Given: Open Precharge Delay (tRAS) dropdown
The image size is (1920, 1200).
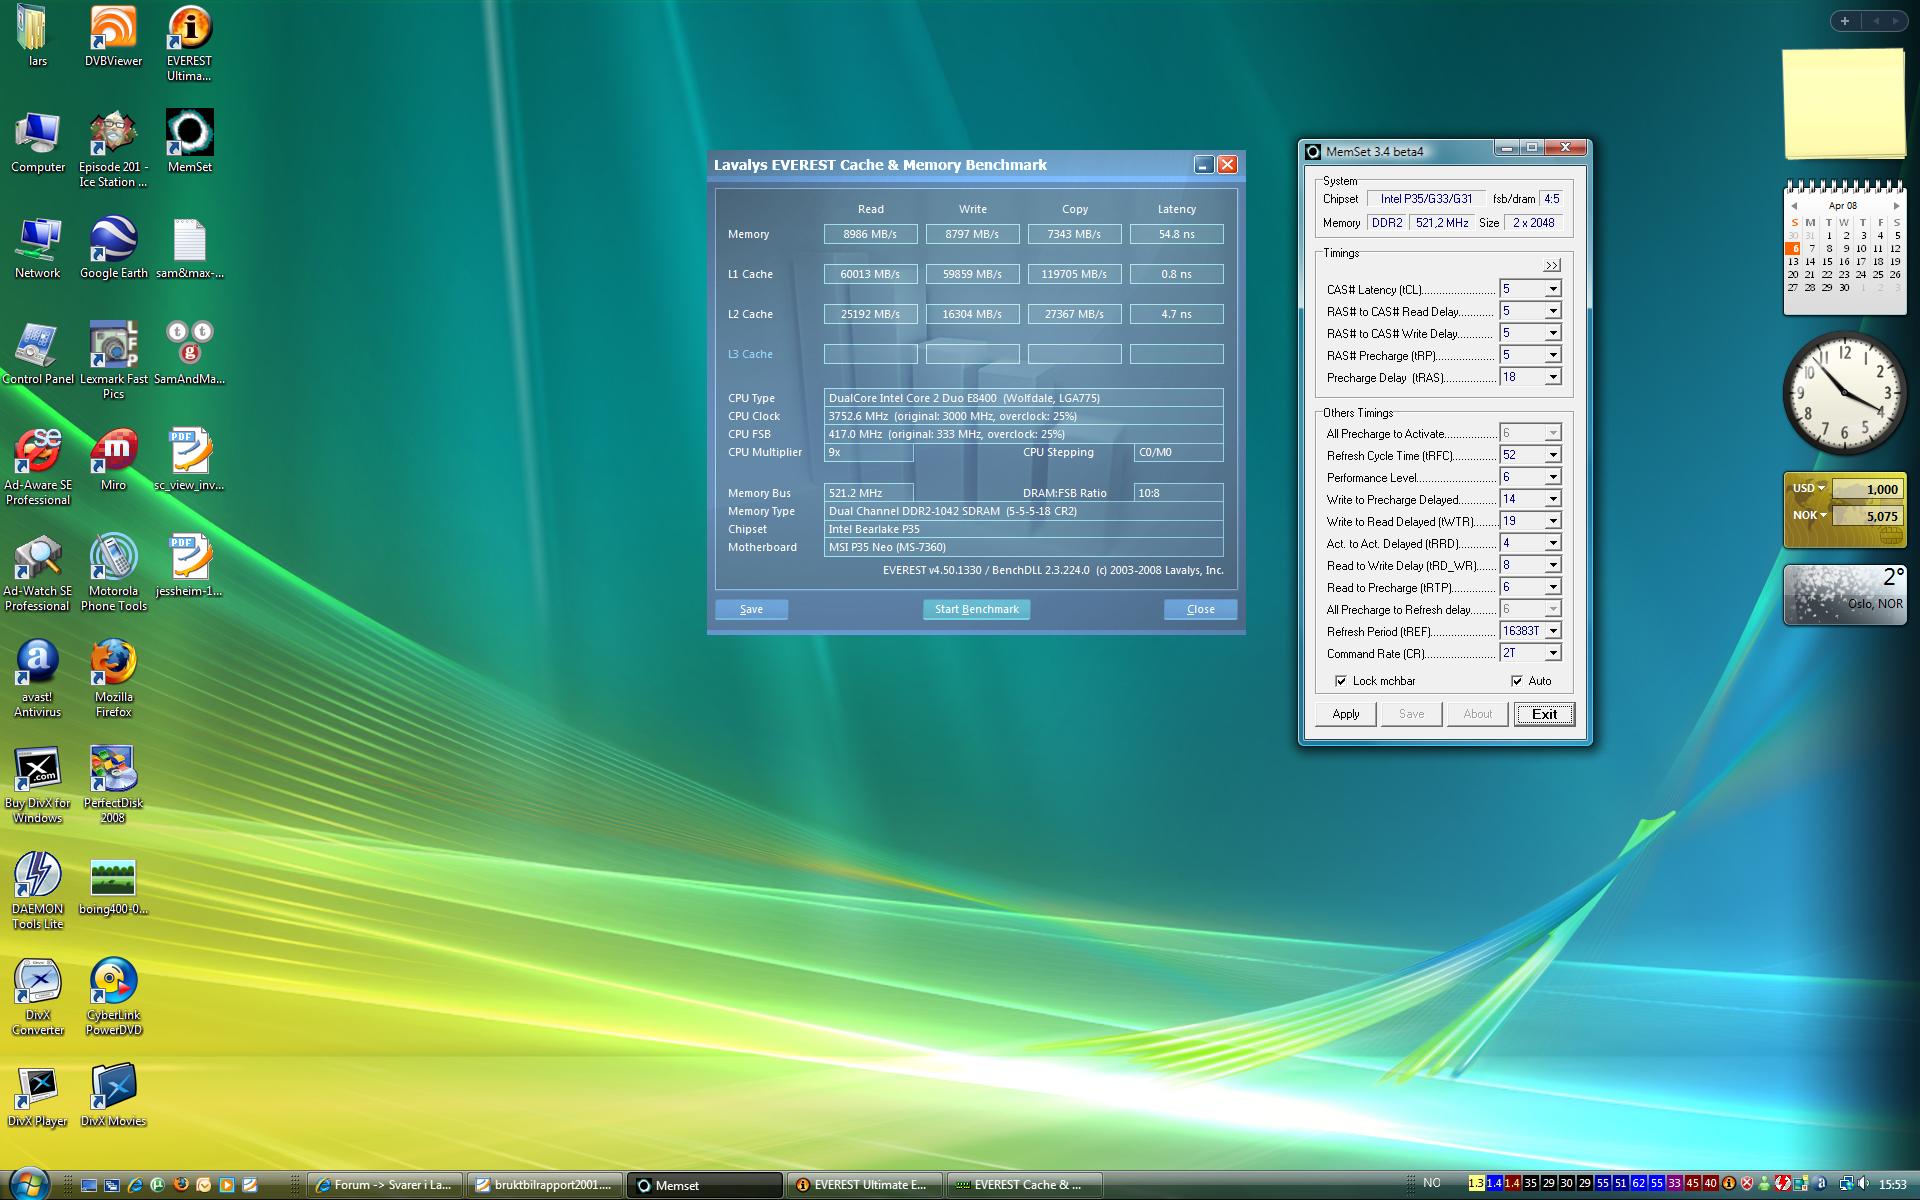Looking at the screenshot, I should [x=1553, y=377].
